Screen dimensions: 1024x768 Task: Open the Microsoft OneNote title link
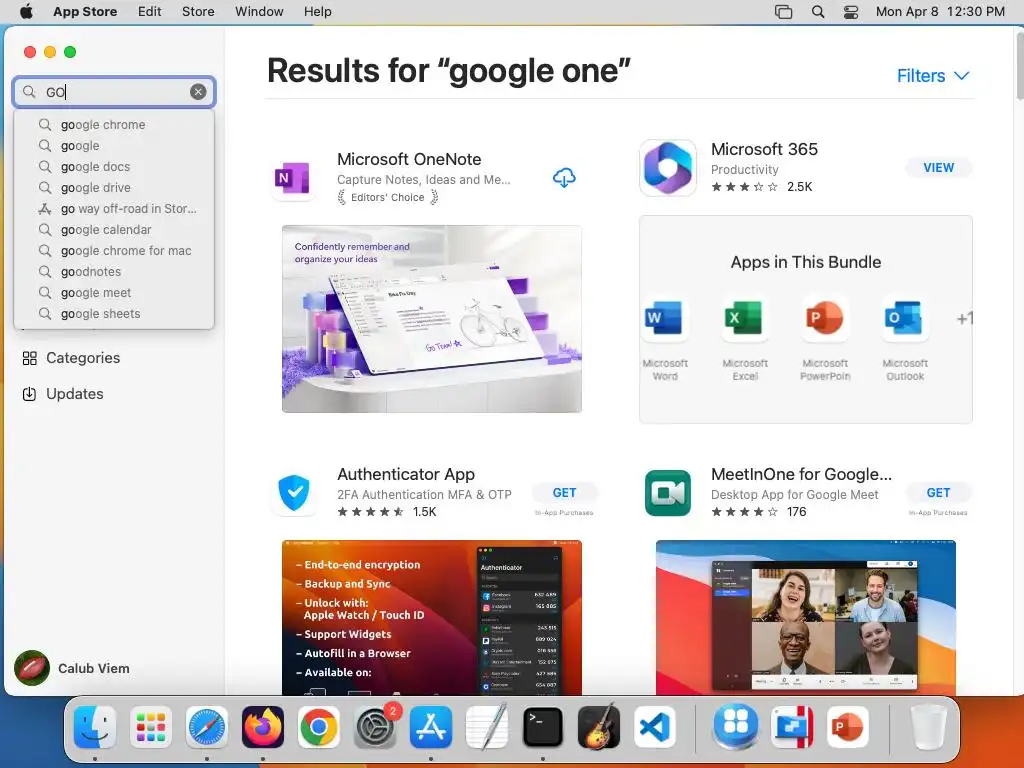coord(409,159)
